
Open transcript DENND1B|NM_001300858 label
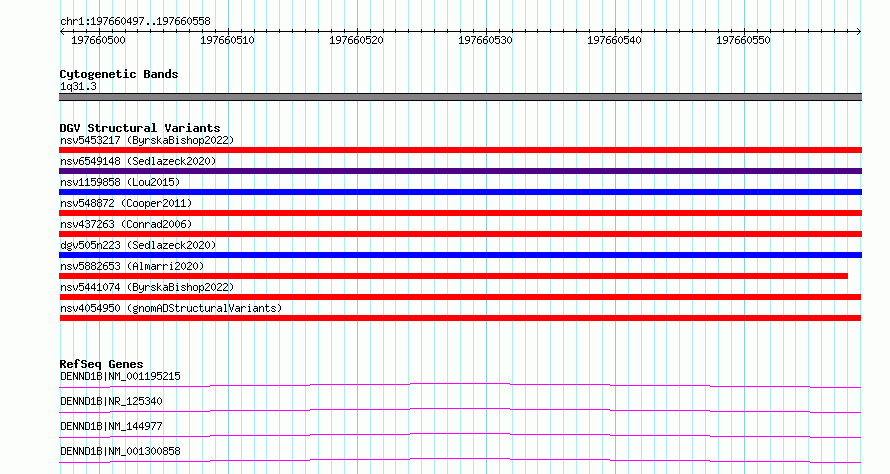coord(120,451)
